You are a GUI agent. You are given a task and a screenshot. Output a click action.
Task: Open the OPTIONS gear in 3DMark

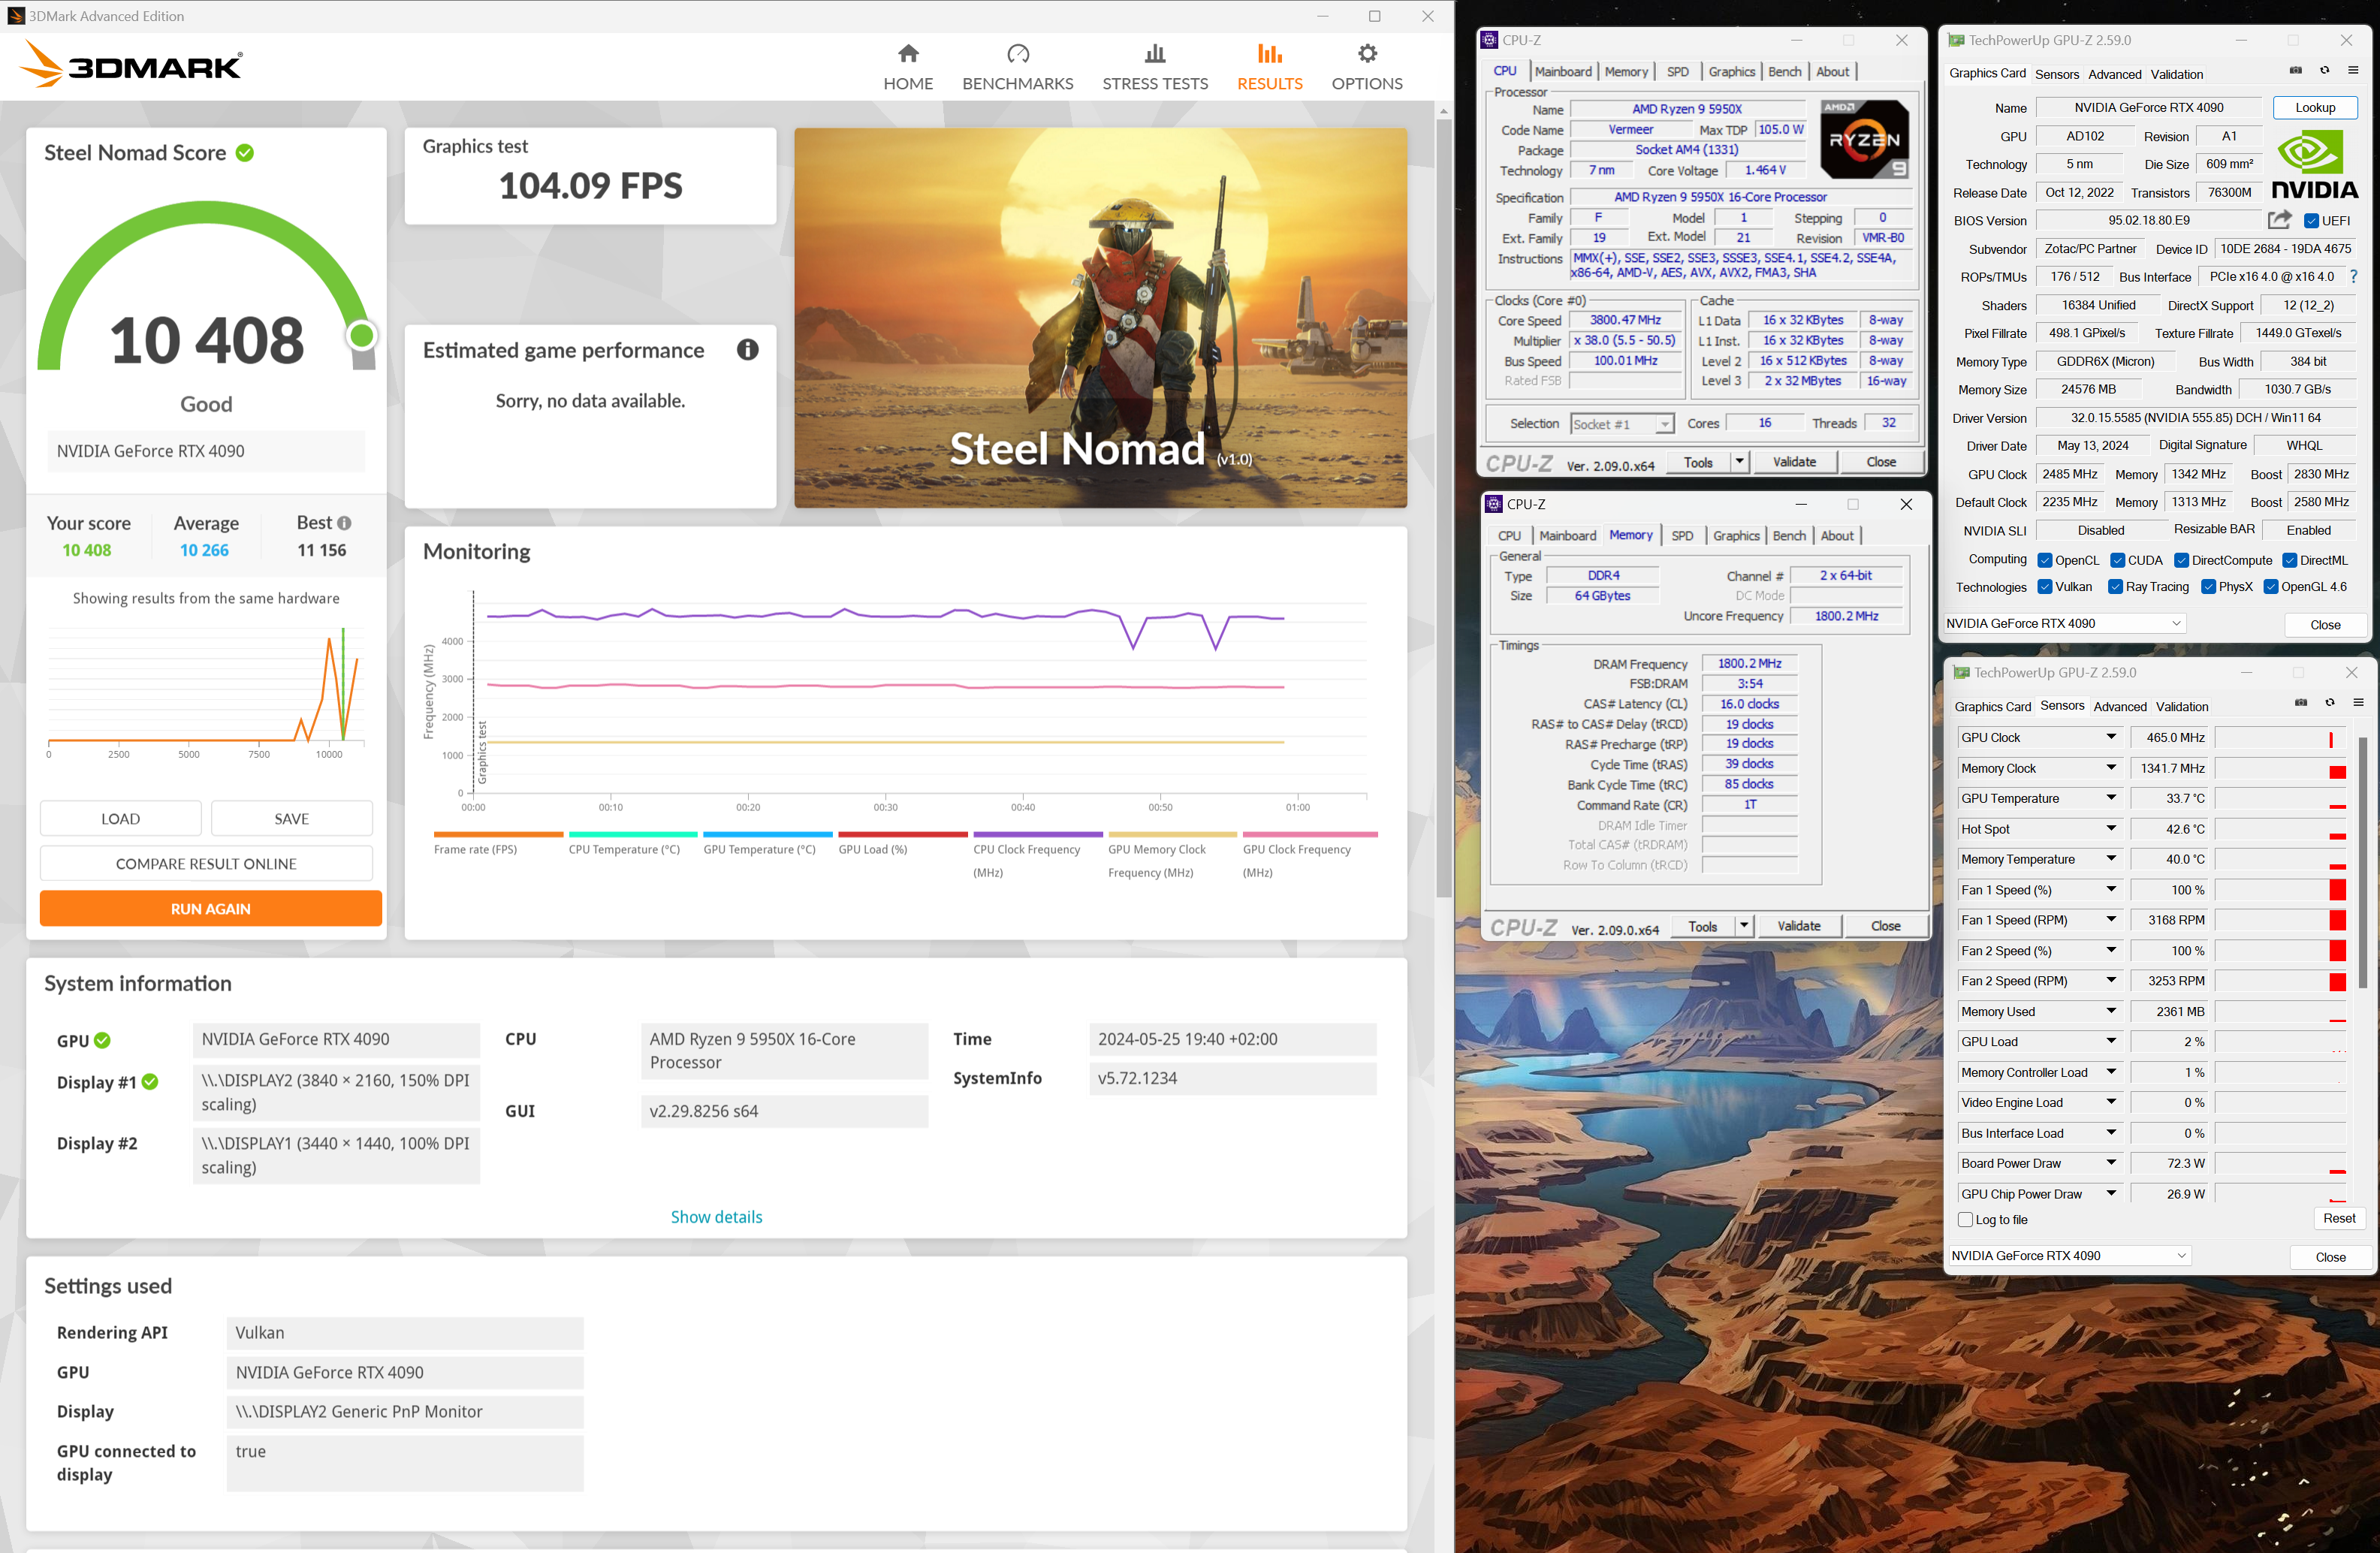click(1367, 67)
